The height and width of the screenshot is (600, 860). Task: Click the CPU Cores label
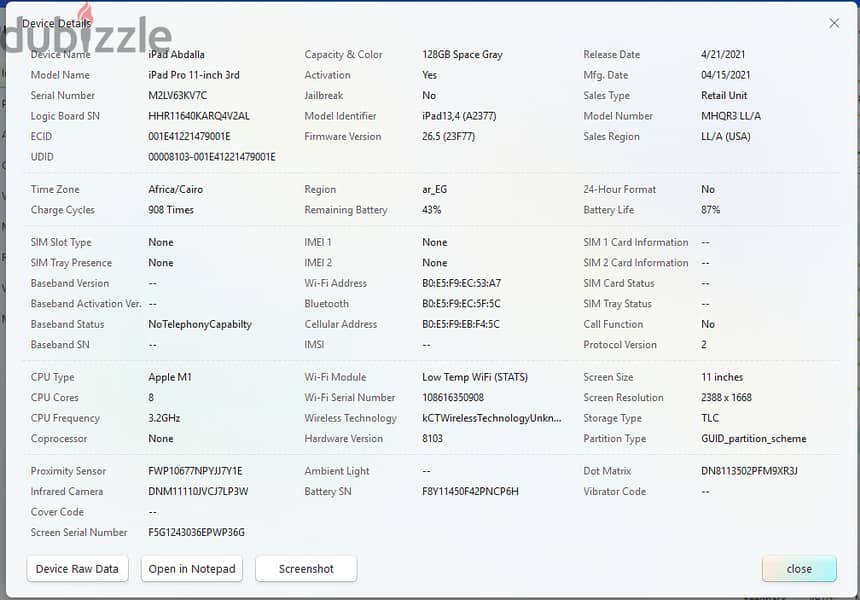click(x=54, y=398)
